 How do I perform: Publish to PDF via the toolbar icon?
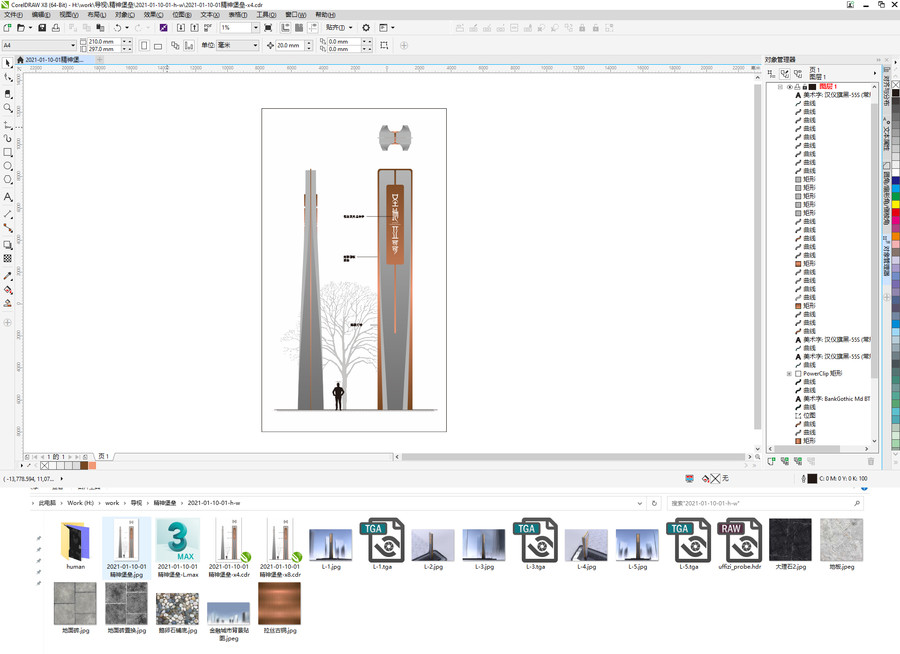(208, 28)
